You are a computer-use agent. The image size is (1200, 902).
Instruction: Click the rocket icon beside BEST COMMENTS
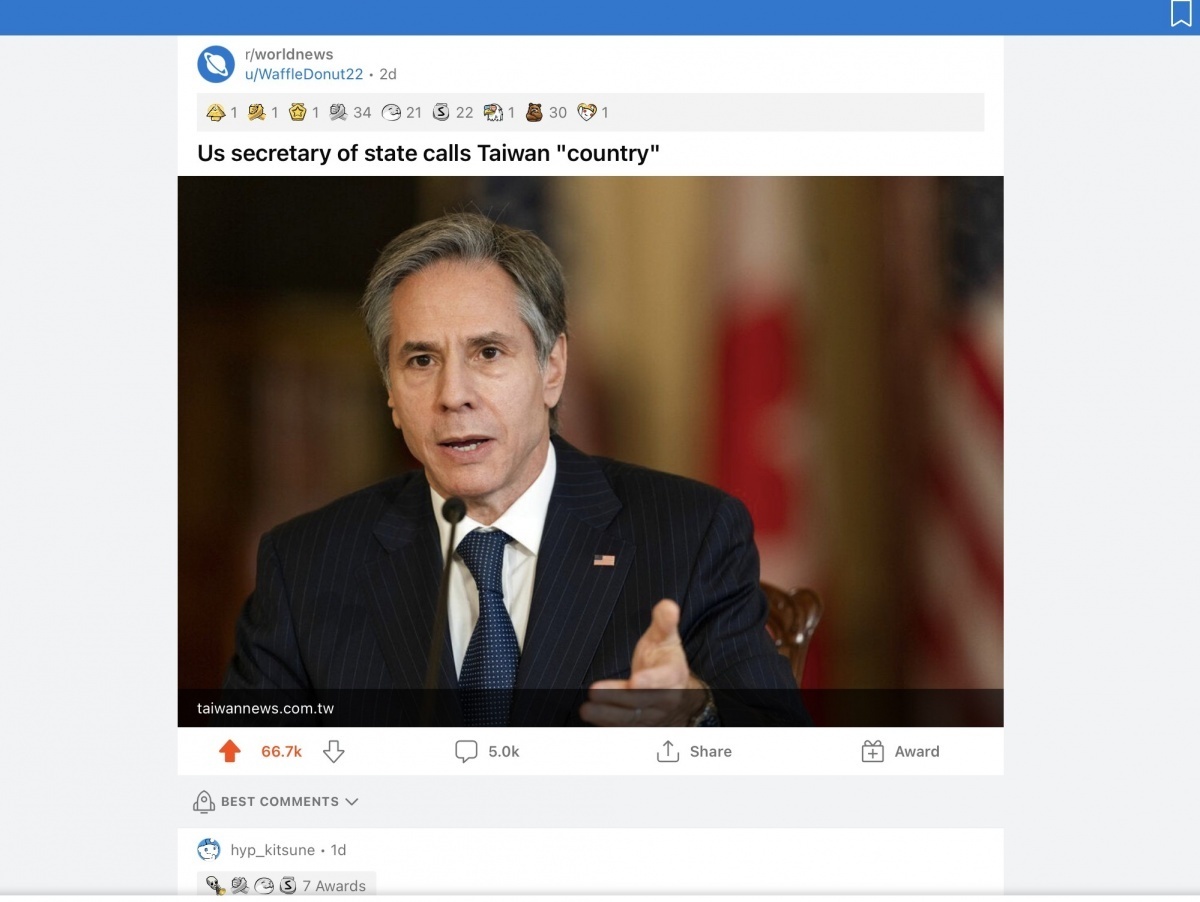[204, 801]
